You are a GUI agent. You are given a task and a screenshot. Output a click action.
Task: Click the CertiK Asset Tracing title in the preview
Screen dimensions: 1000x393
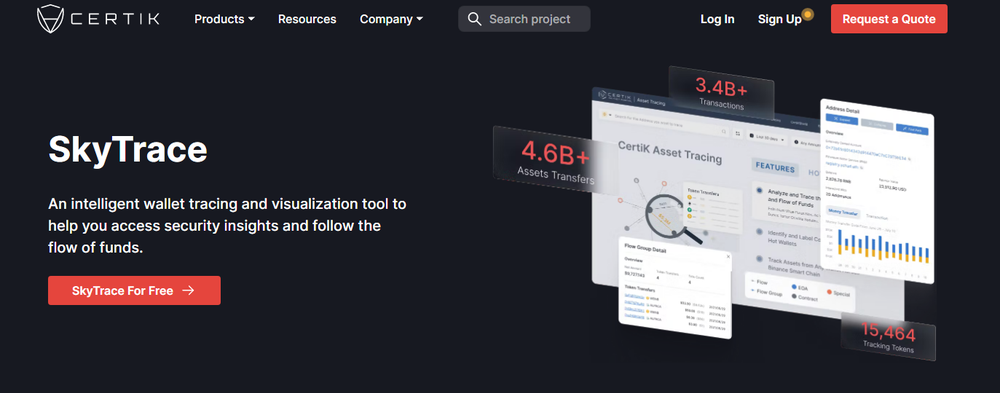click(x=670, y=152)
